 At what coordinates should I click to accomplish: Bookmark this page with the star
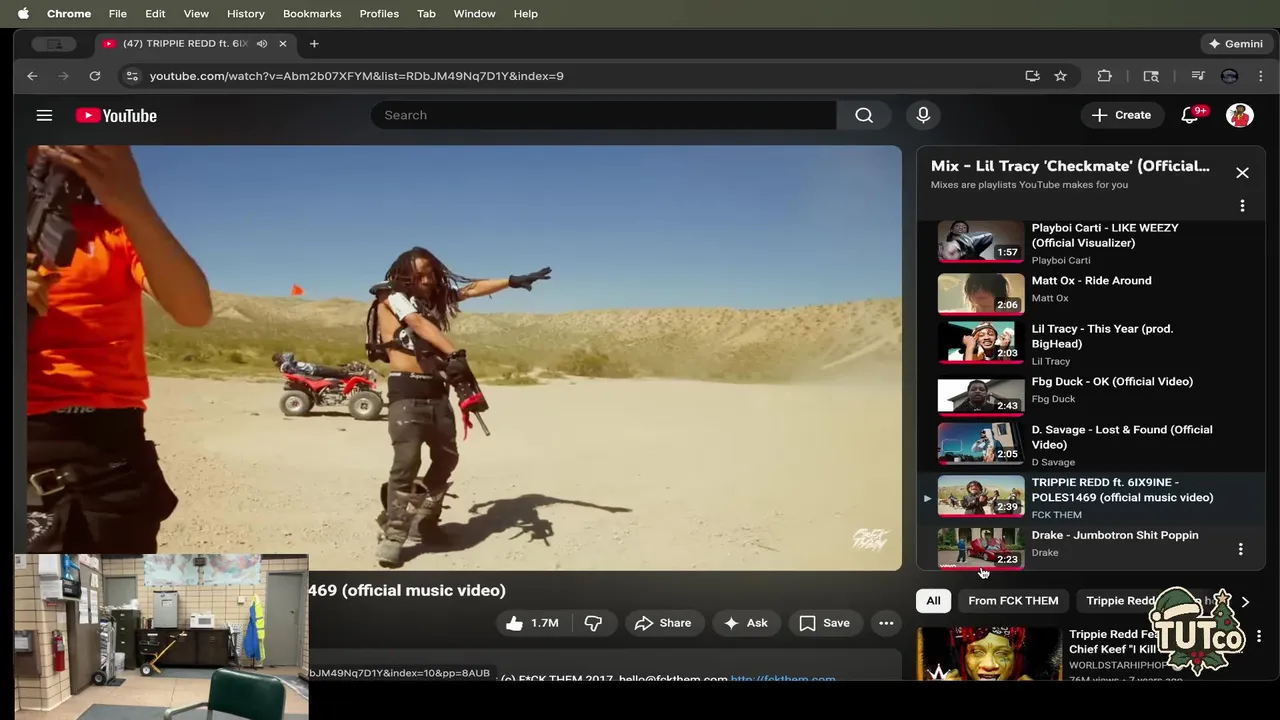click(x=1060, y=76)
